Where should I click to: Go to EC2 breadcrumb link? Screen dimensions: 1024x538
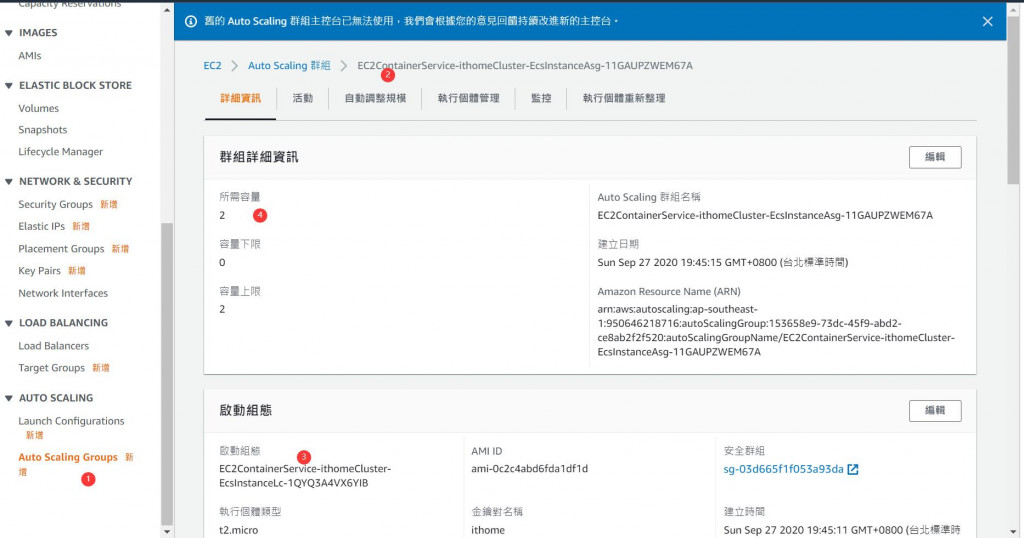[x=212, y=65]
